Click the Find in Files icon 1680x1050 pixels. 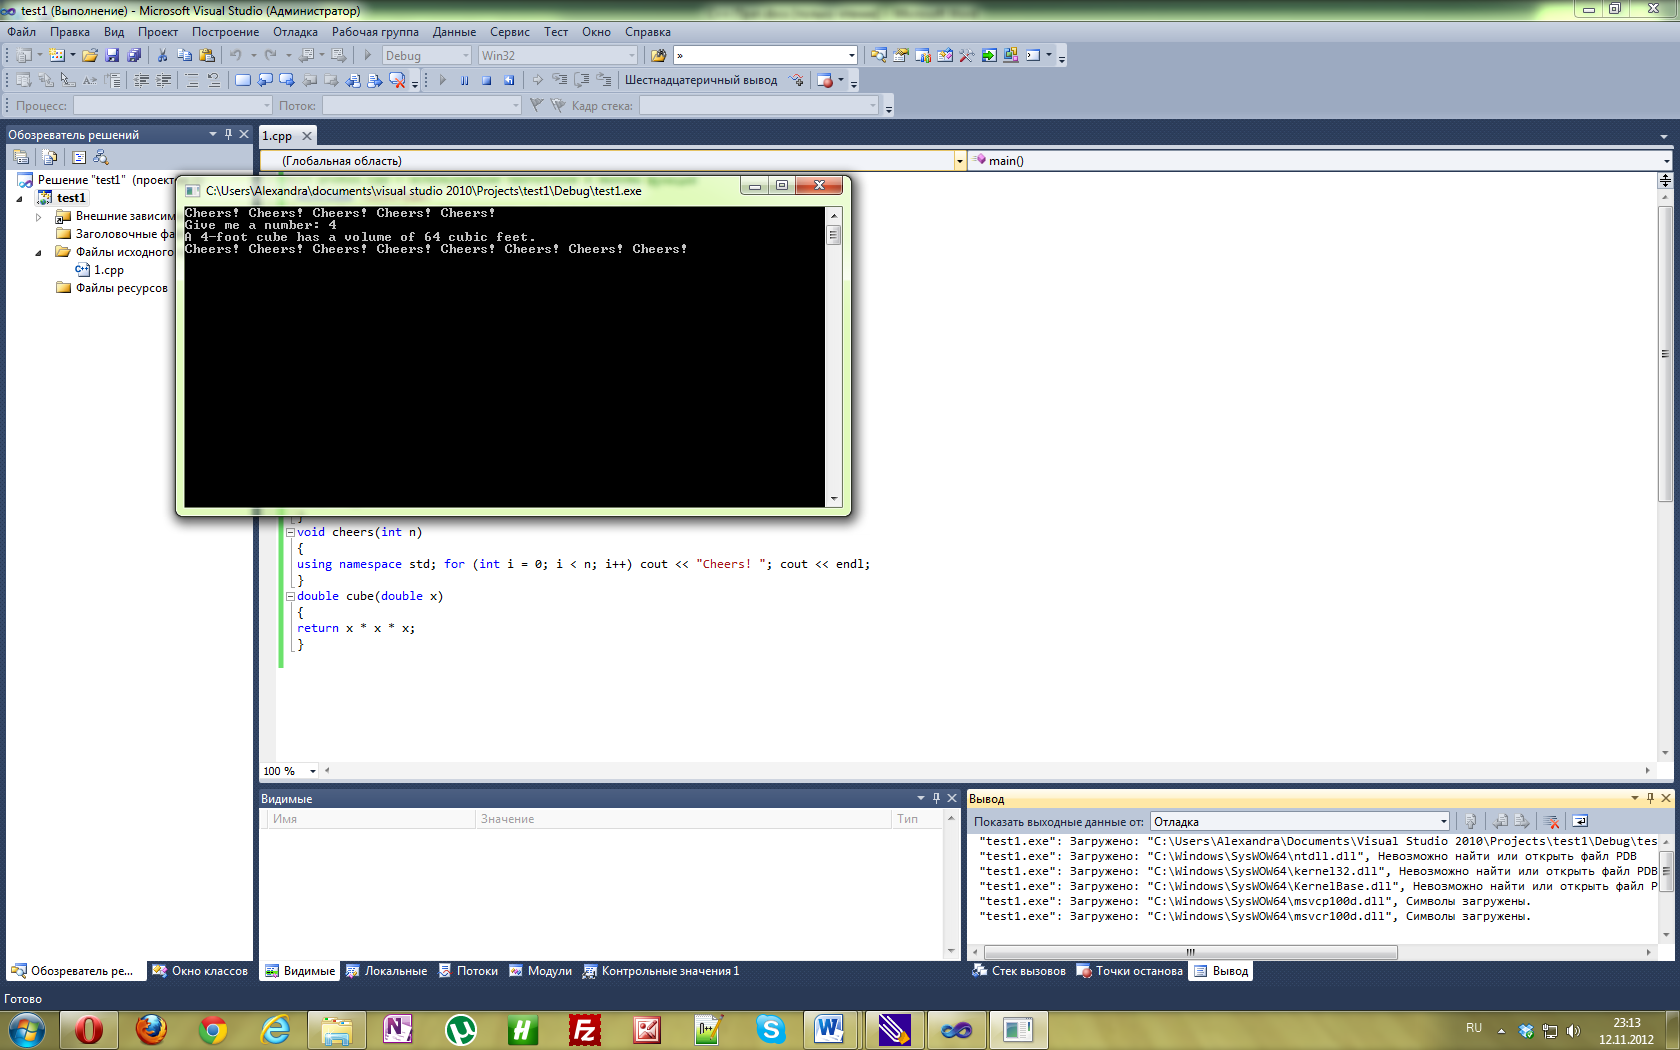pos(658,55)
